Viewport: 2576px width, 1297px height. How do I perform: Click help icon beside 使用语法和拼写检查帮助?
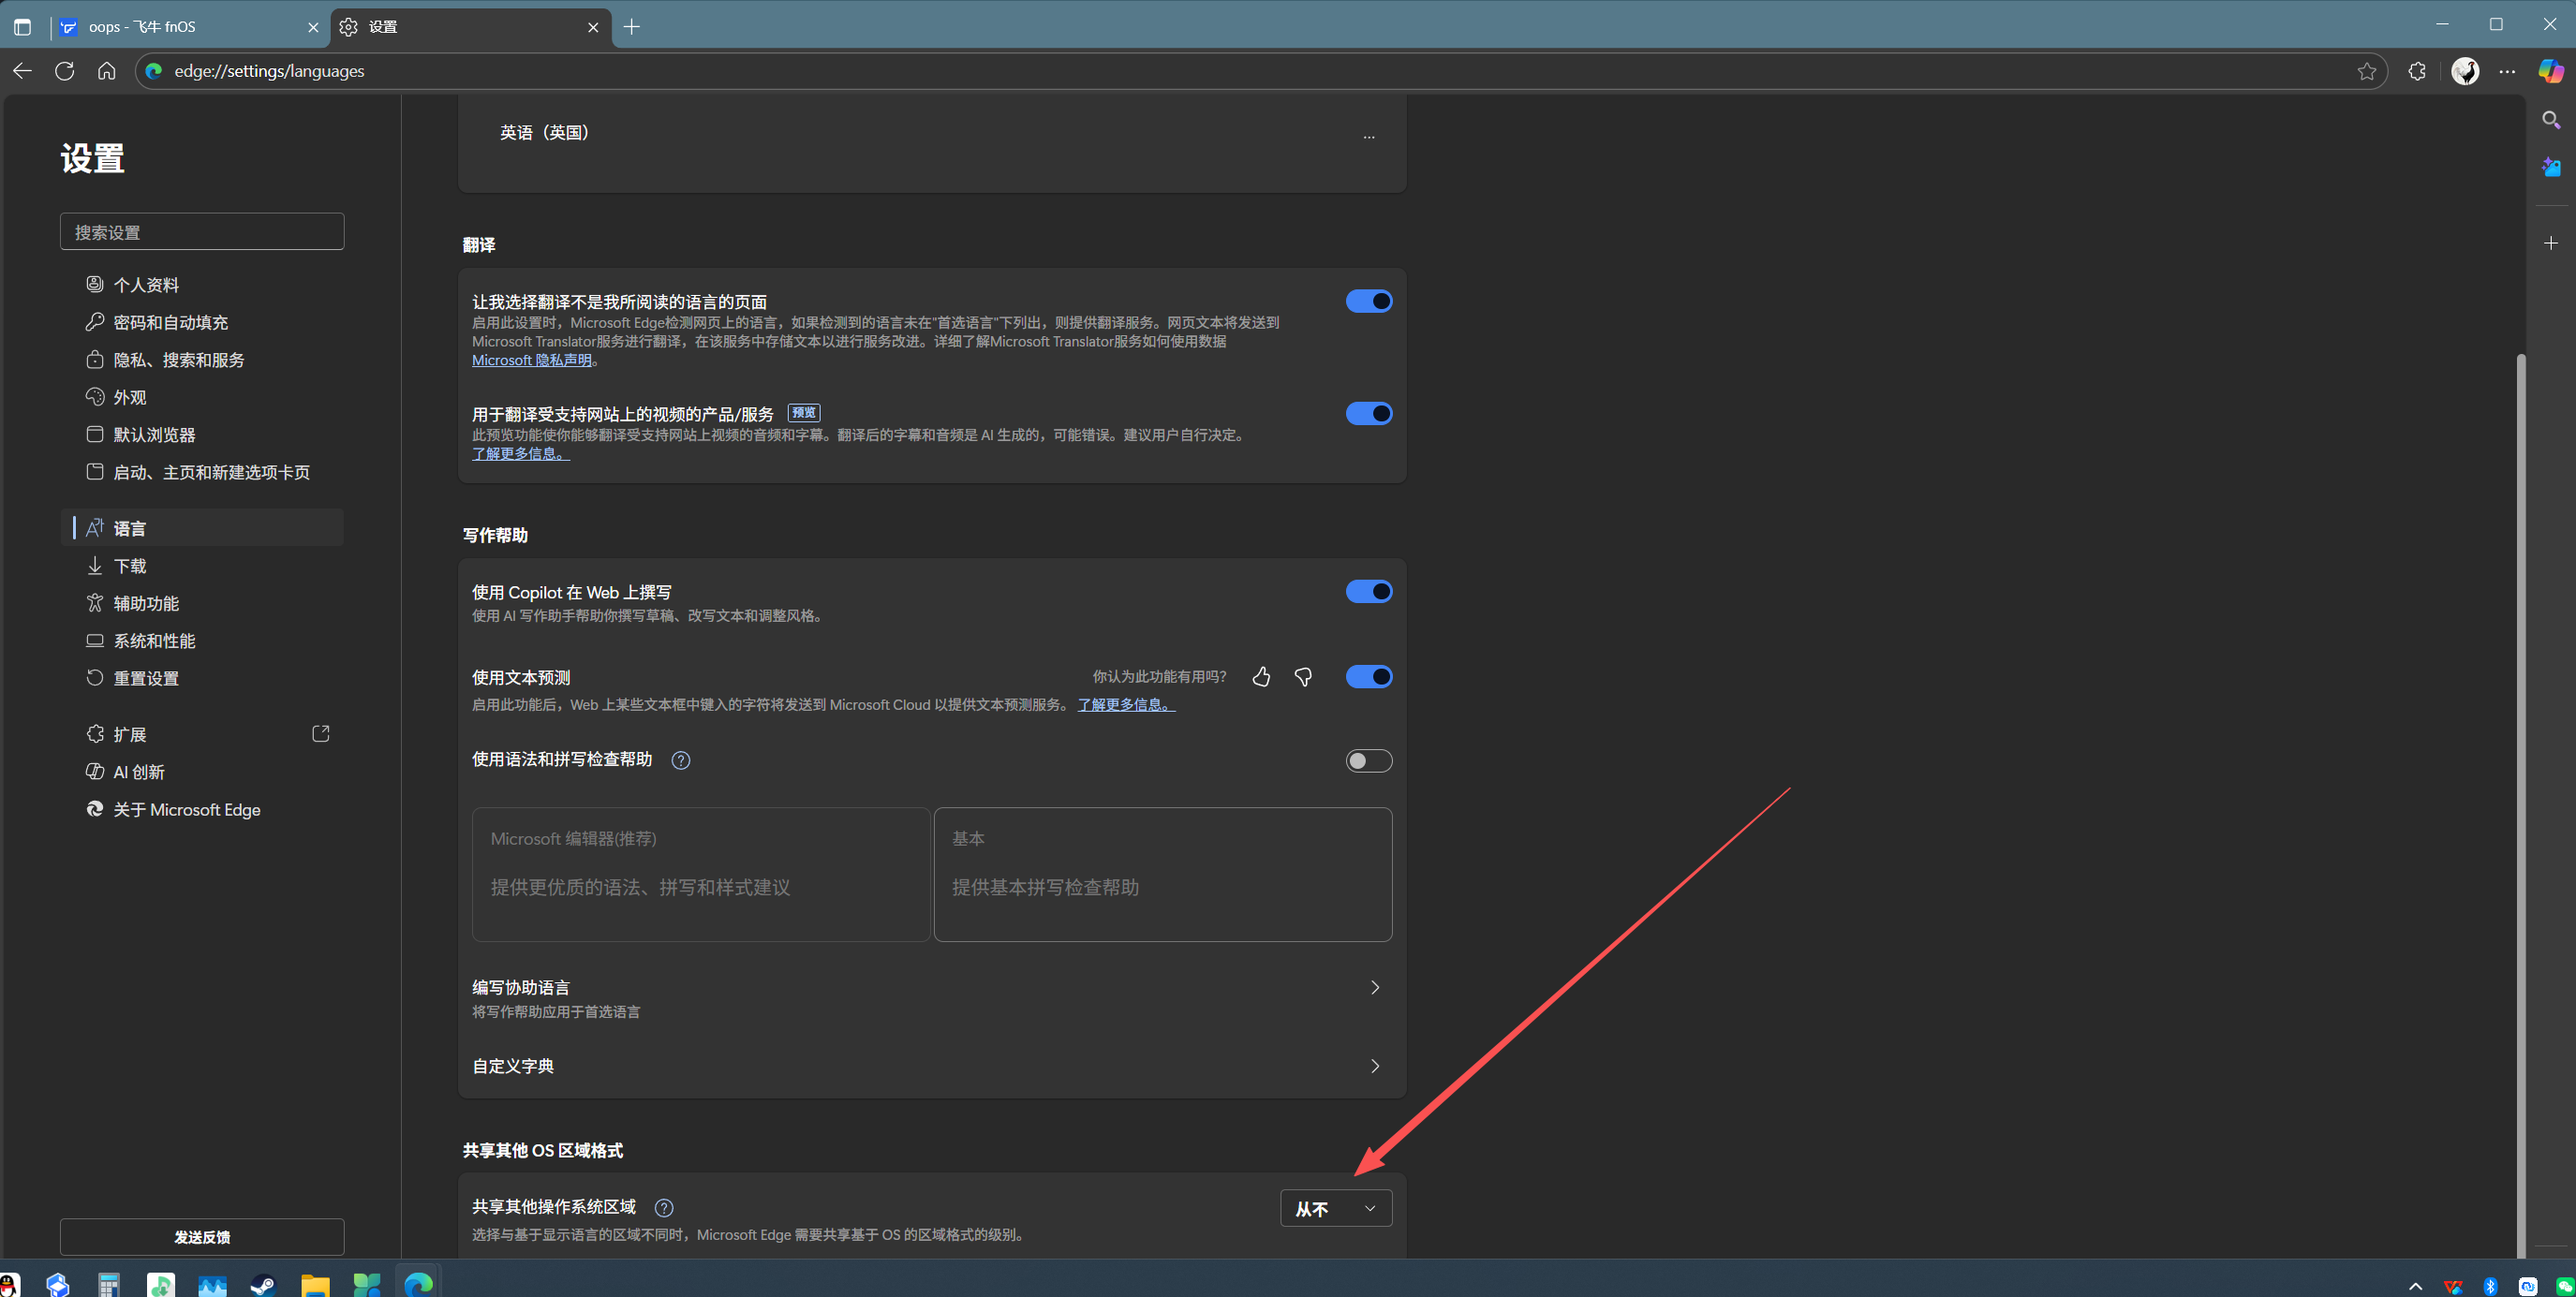681,760
